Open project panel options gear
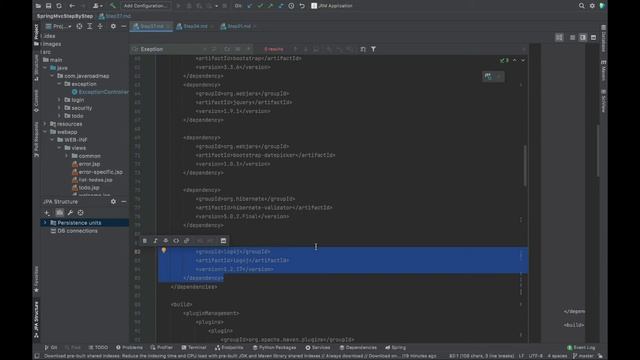Screen dimensions: 640x360 [x=113, y=26]
